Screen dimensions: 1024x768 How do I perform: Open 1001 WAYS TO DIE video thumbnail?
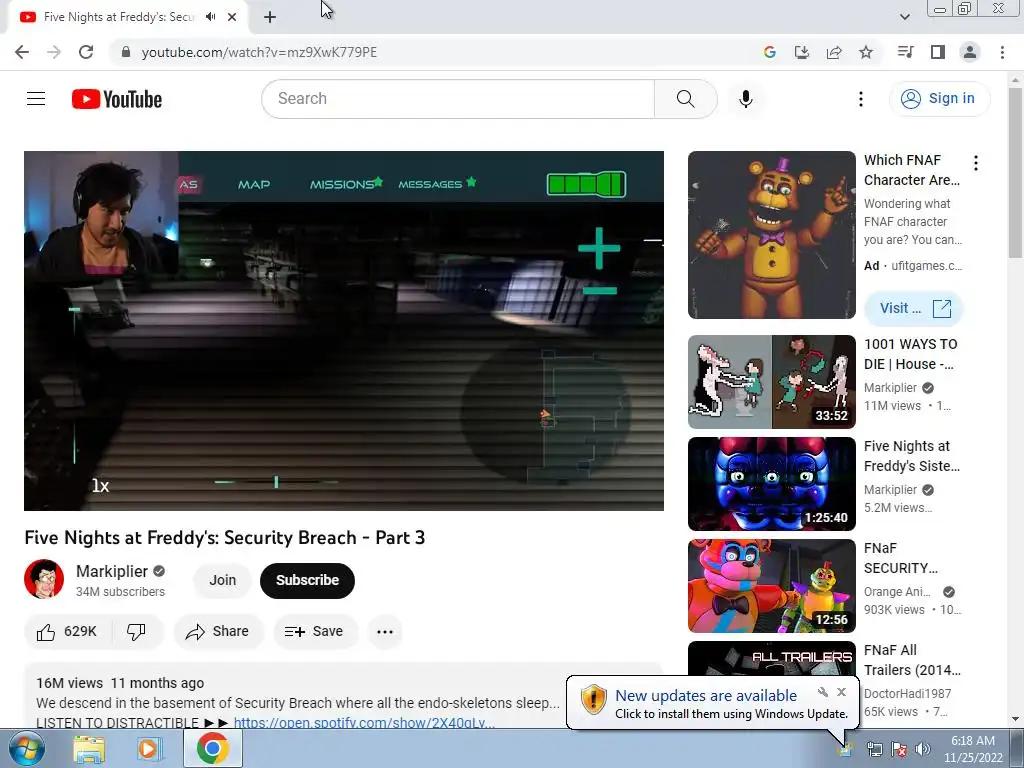(x=771, y=382)
